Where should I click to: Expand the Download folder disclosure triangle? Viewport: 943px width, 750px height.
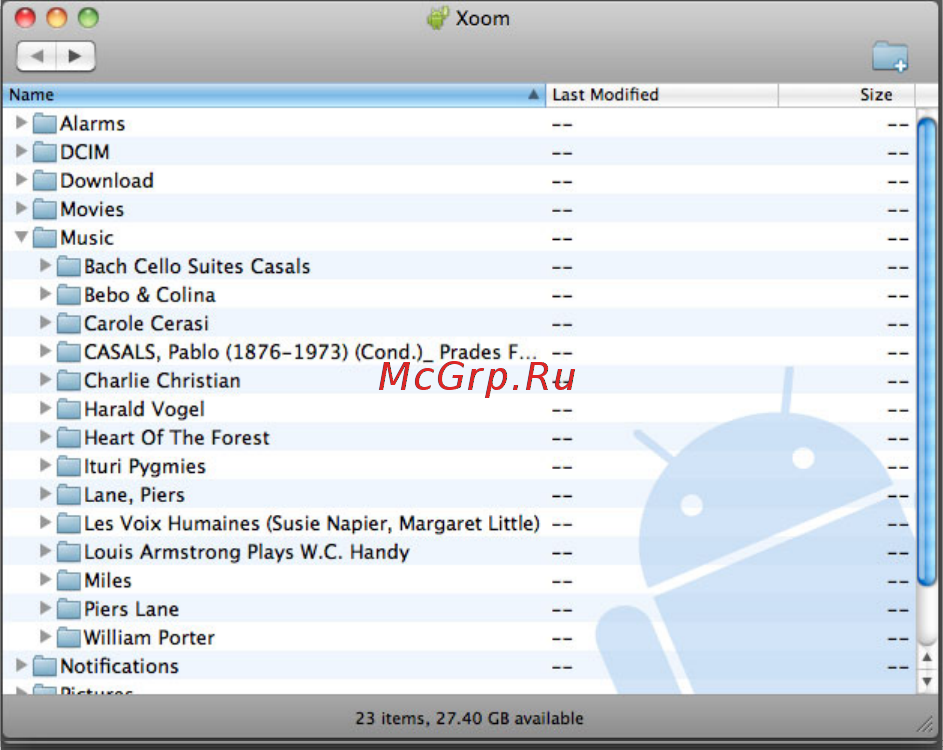21,179
